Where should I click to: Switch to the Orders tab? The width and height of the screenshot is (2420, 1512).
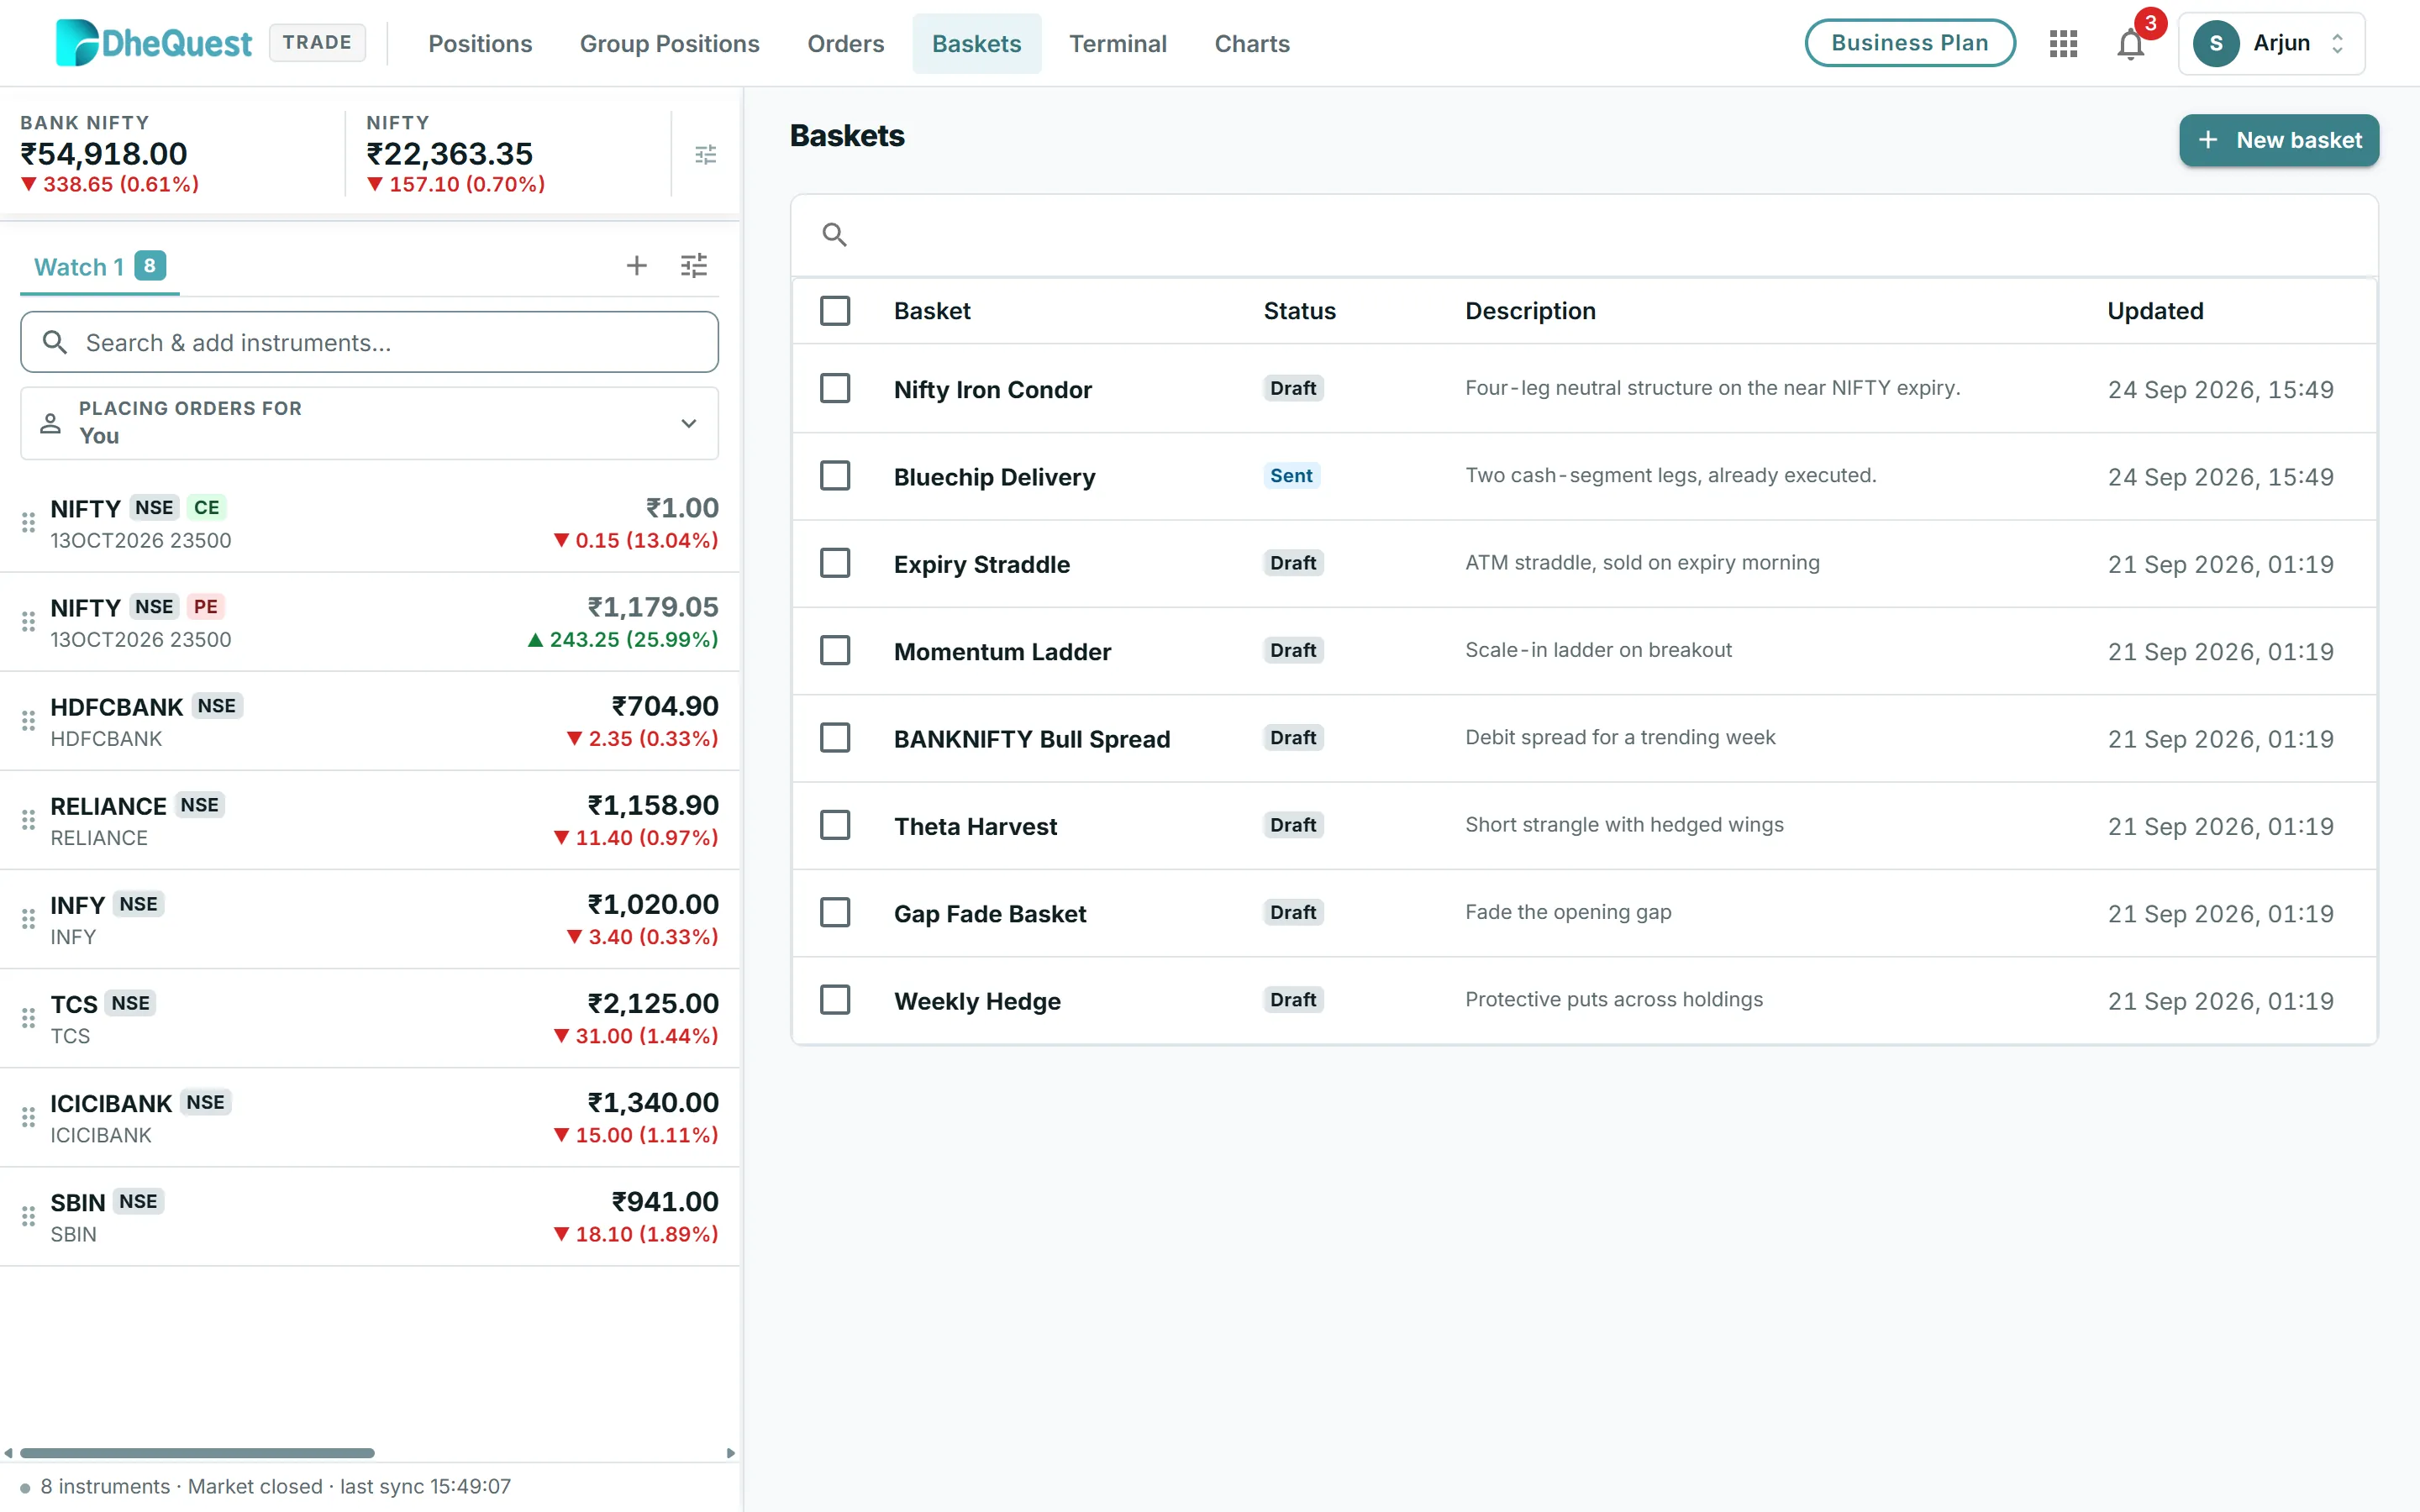point(845,43)
